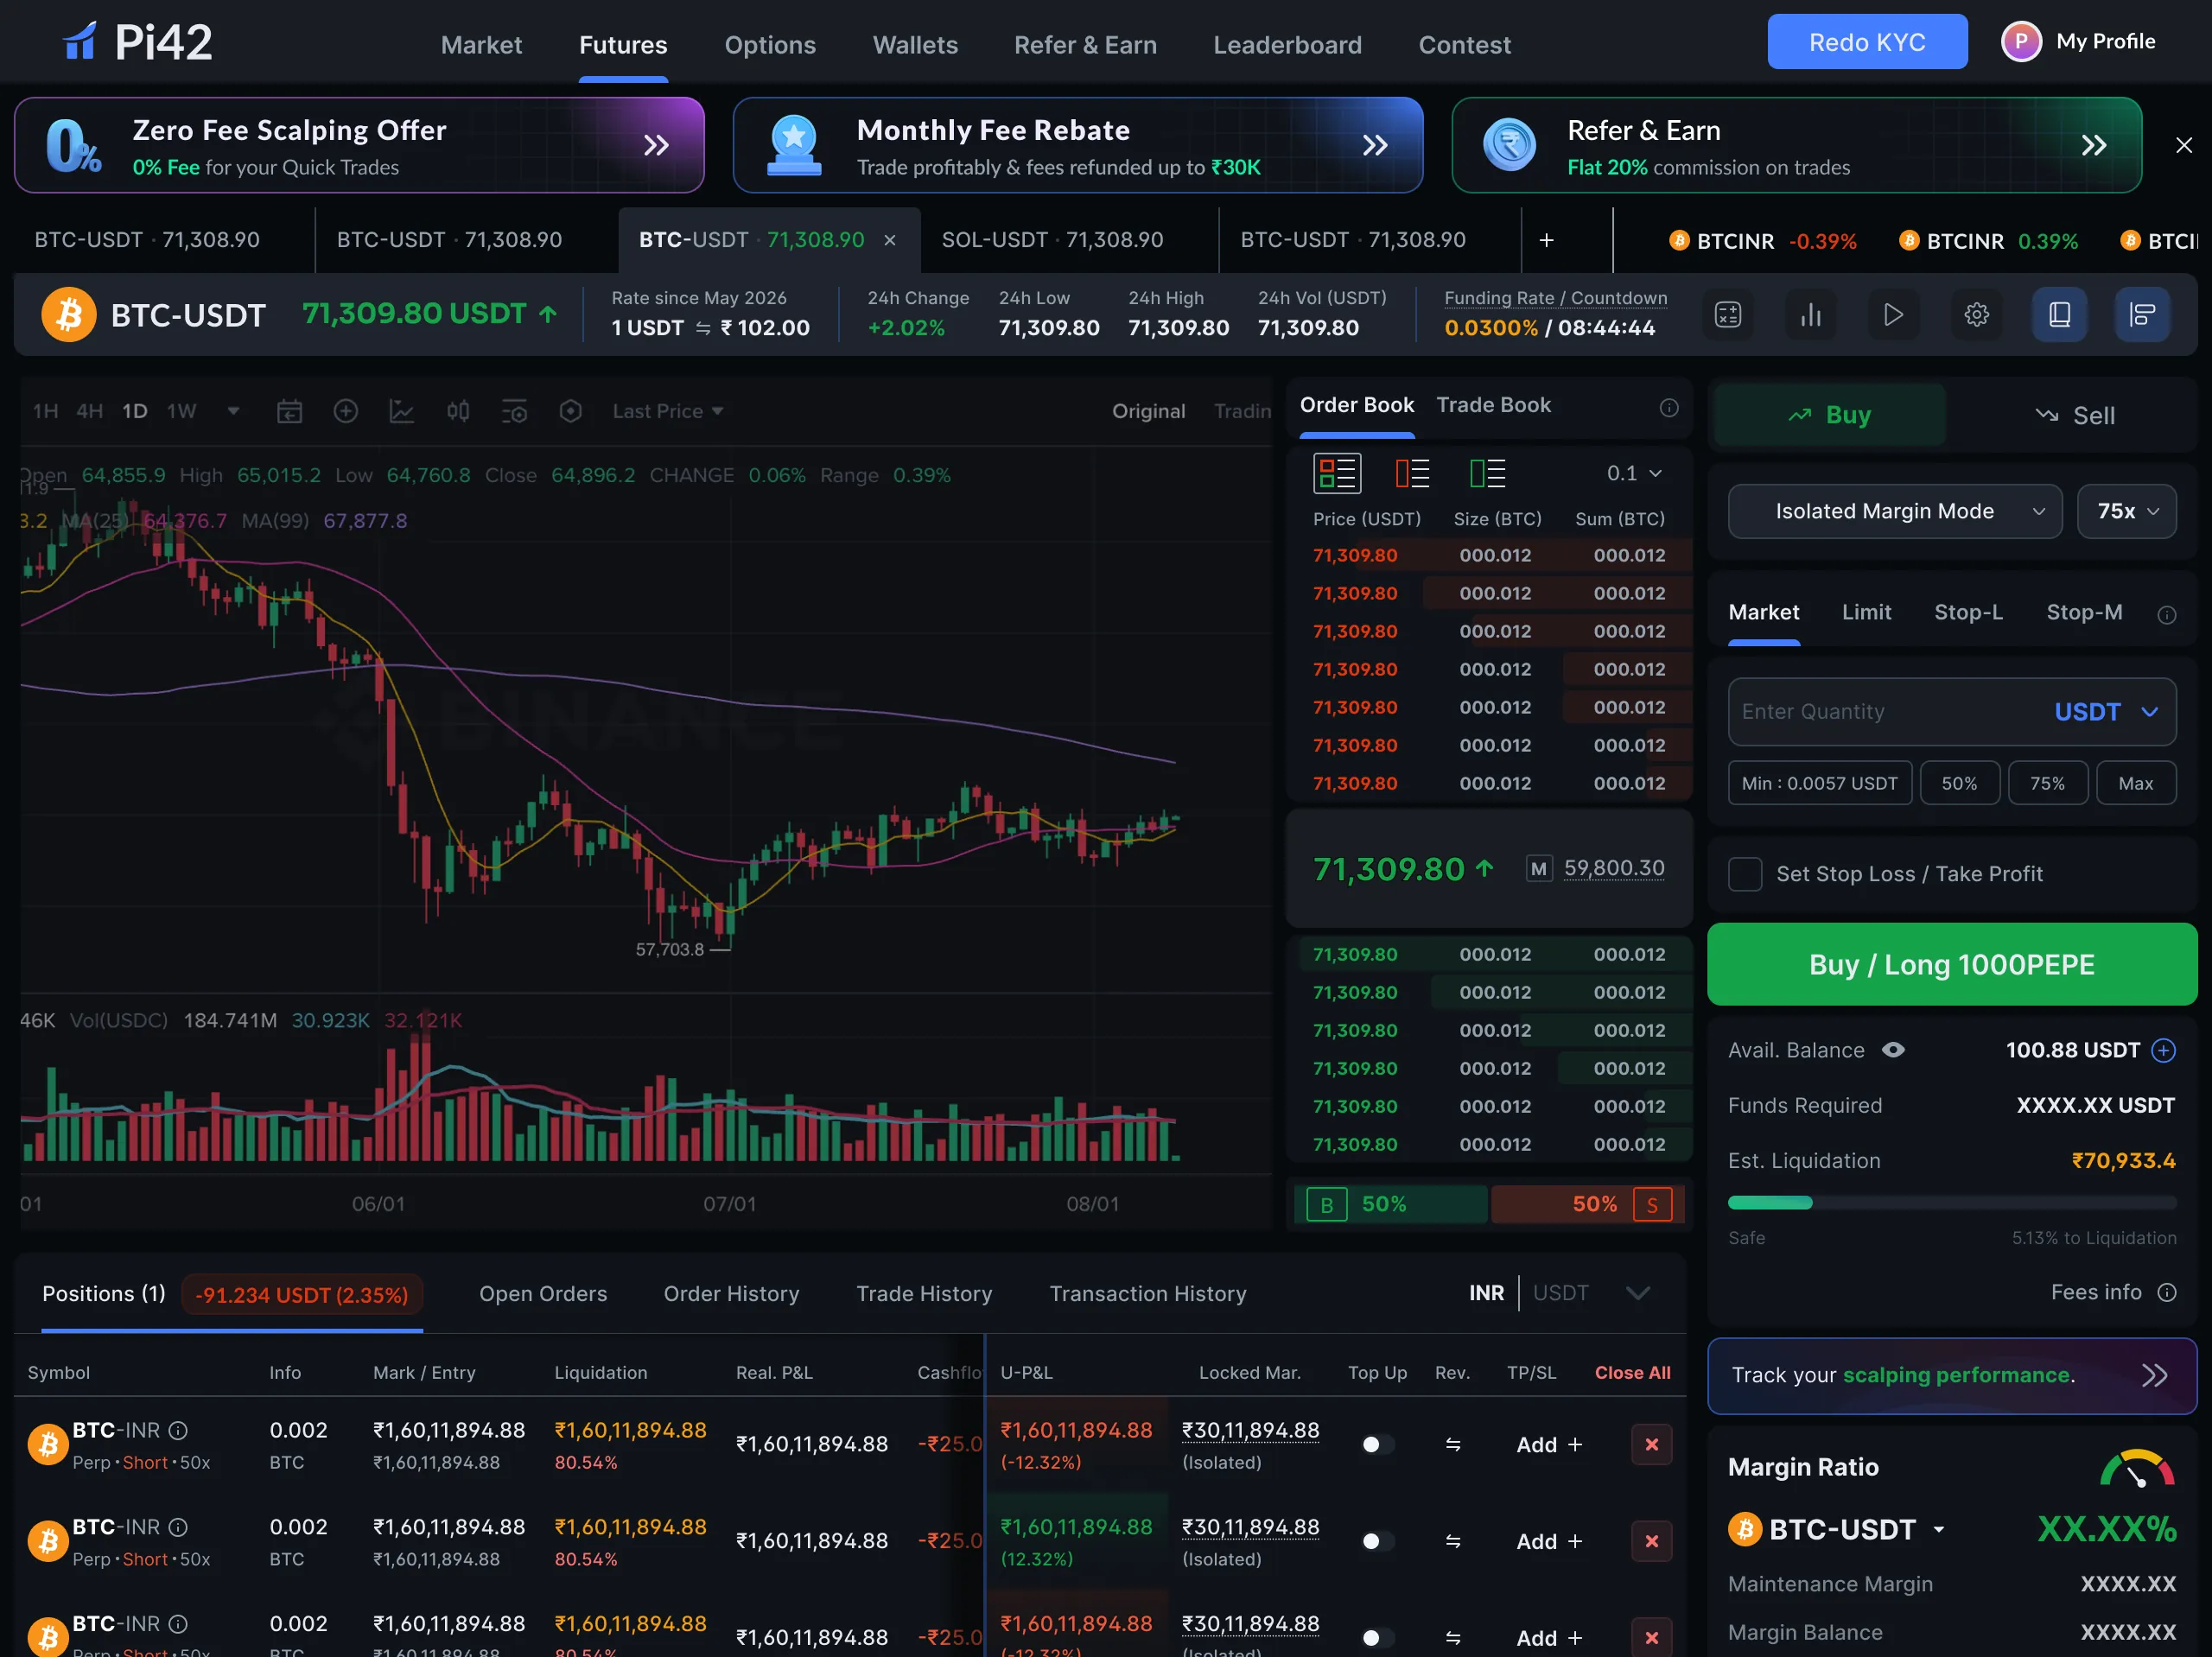Toggle Avail. Balance visibility eye
The image size is (2212, 1657).
[1893, 1050]
